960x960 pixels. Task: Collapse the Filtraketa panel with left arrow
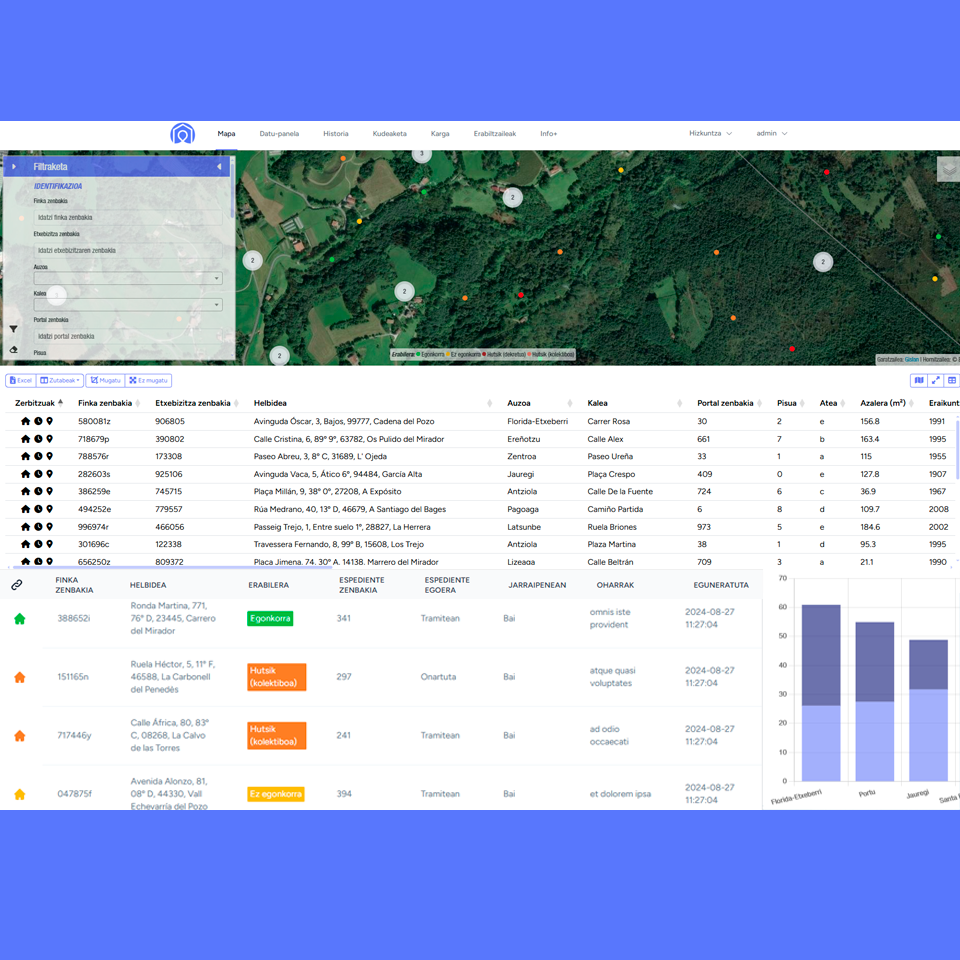pos(219,167)
